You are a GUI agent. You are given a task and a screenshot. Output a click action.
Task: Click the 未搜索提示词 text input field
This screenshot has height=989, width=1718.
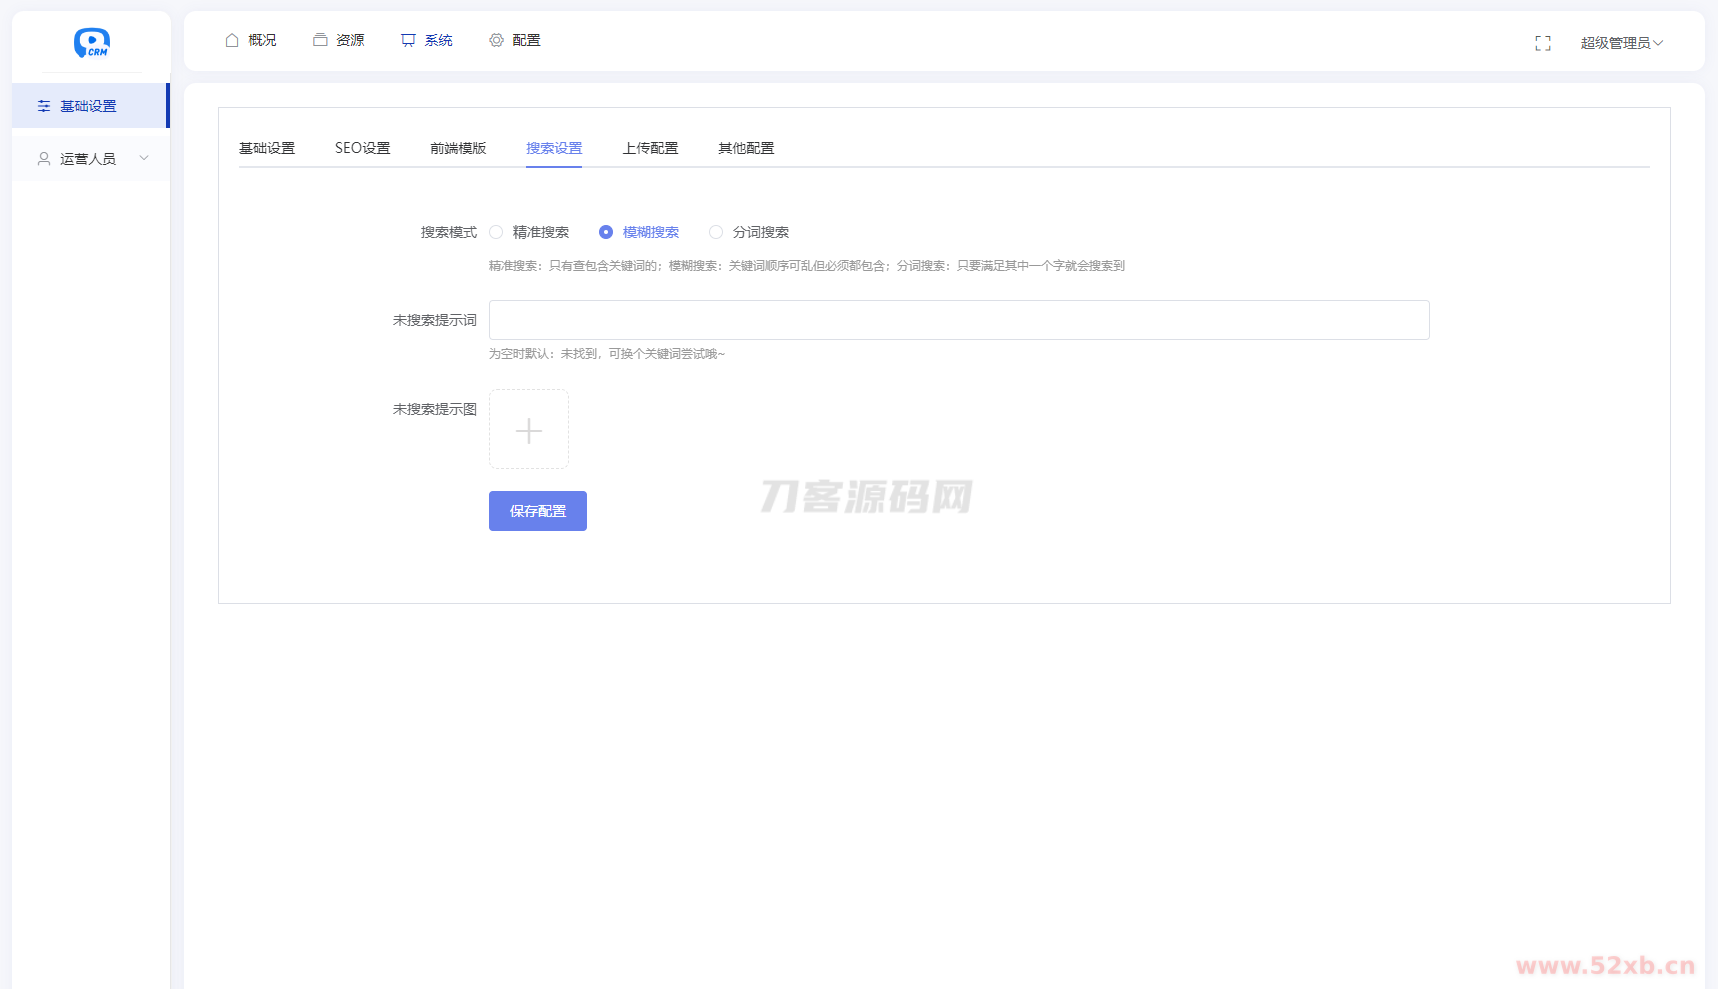[x=958, y=320]
